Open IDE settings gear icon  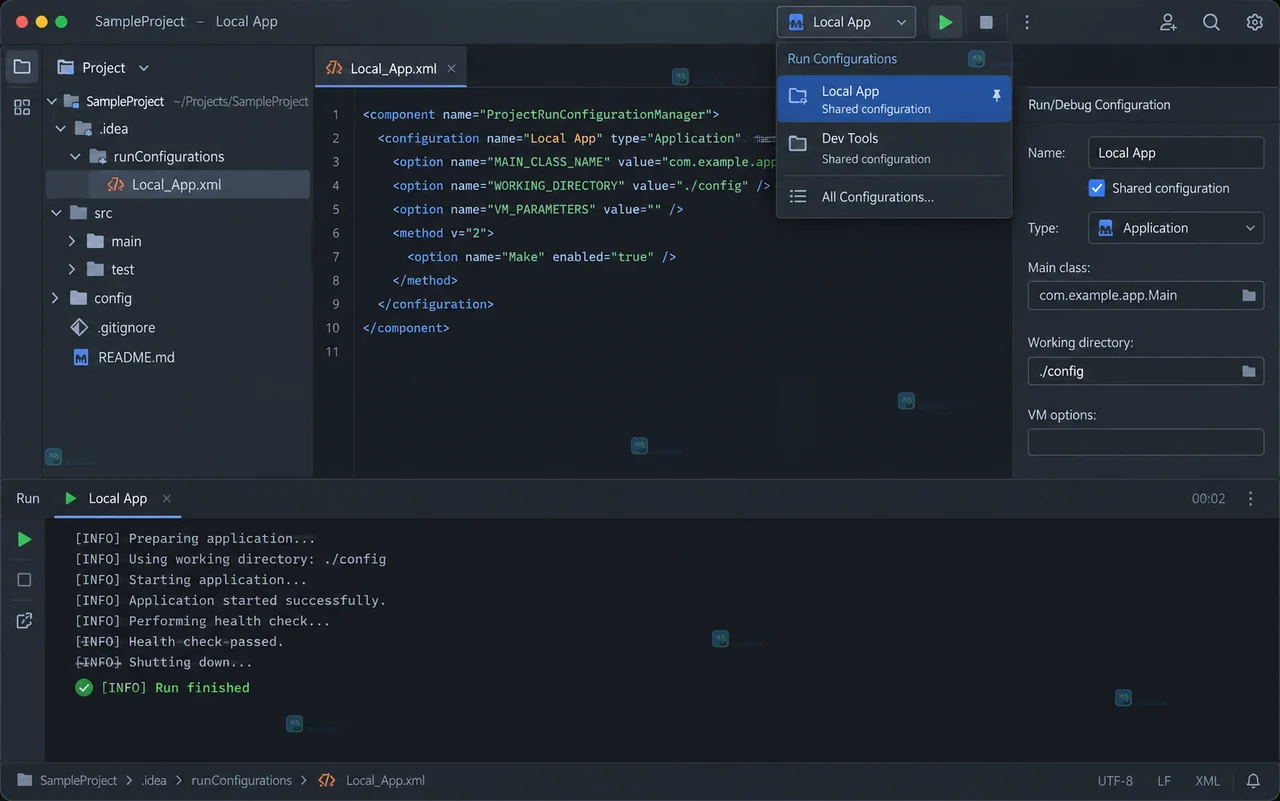1254,22
